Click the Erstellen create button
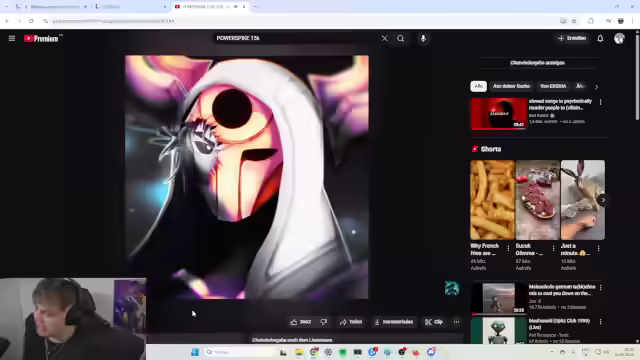640x360 pixels. [572, 38]
